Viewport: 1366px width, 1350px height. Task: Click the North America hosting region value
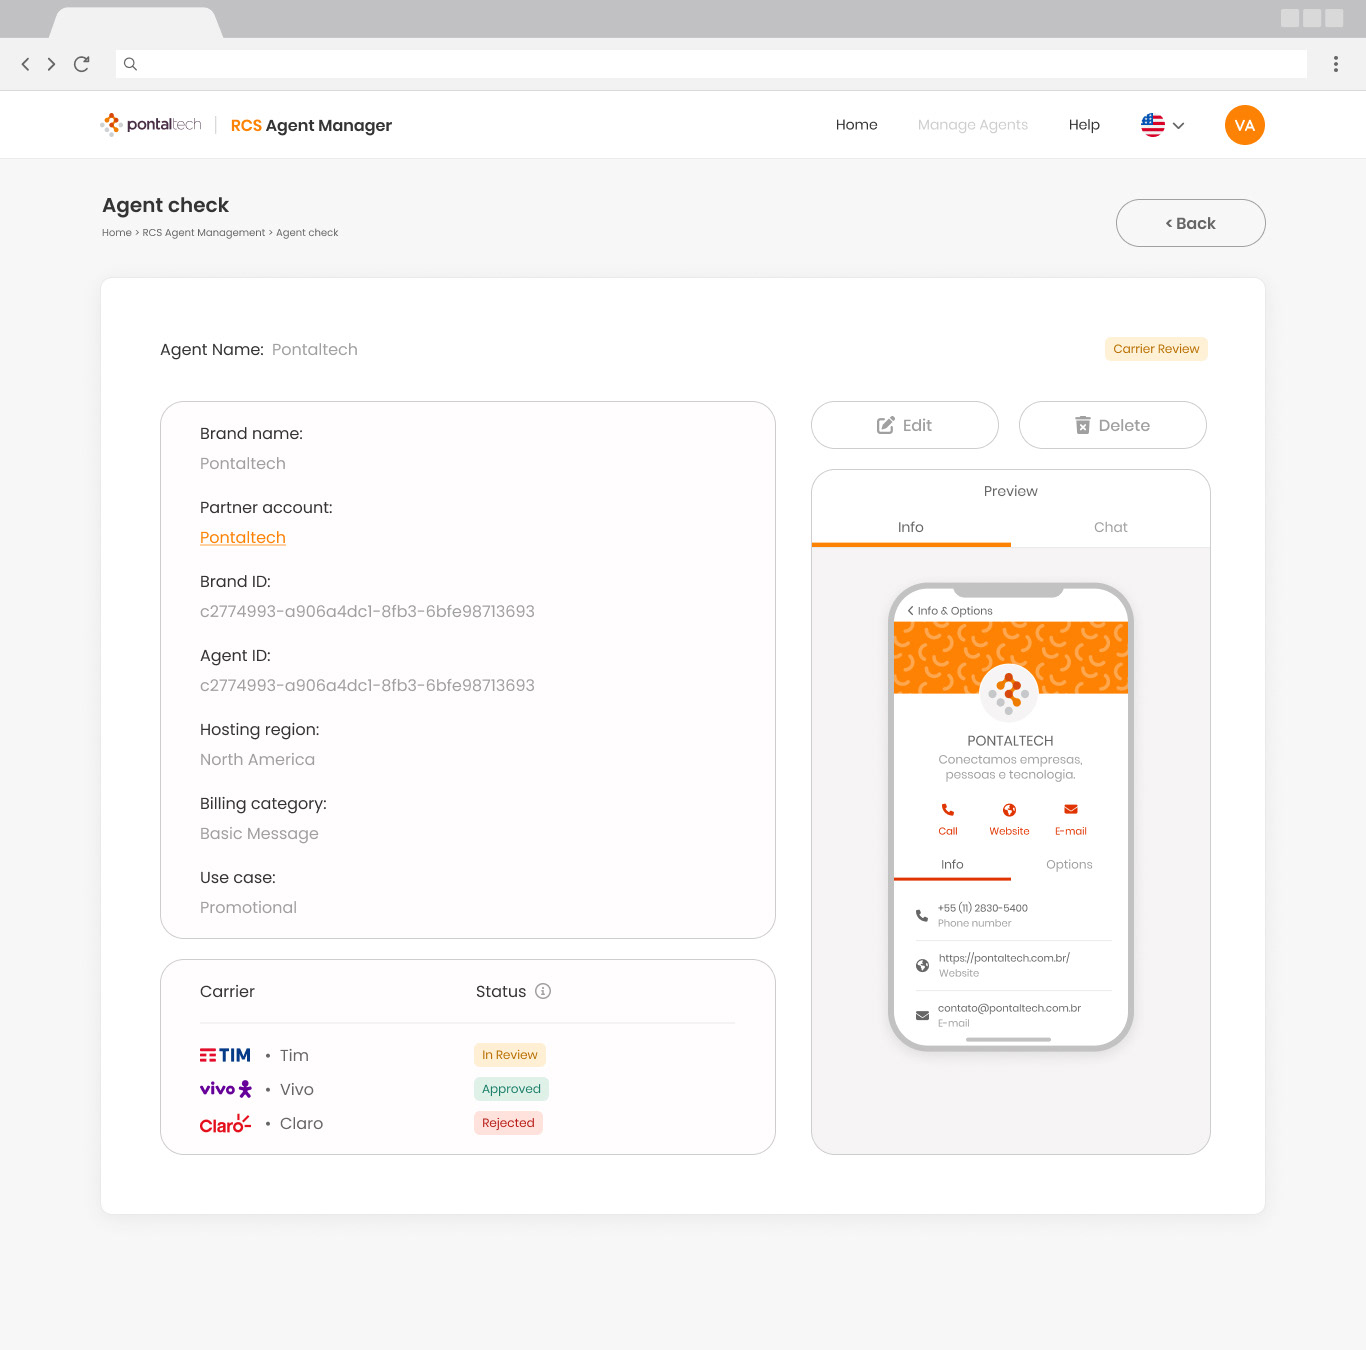pyautogui.click(x=257, y=759)
